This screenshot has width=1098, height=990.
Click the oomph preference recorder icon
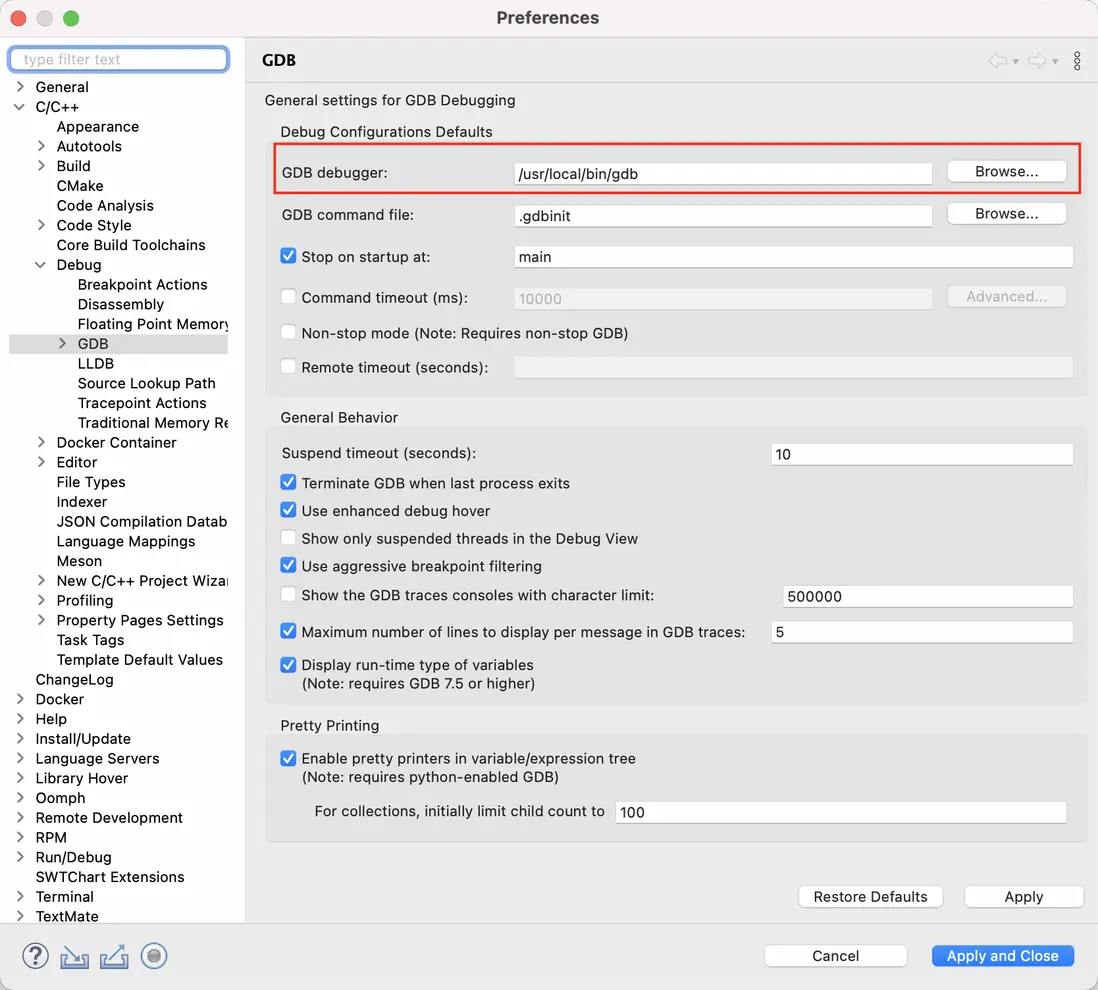154,956
